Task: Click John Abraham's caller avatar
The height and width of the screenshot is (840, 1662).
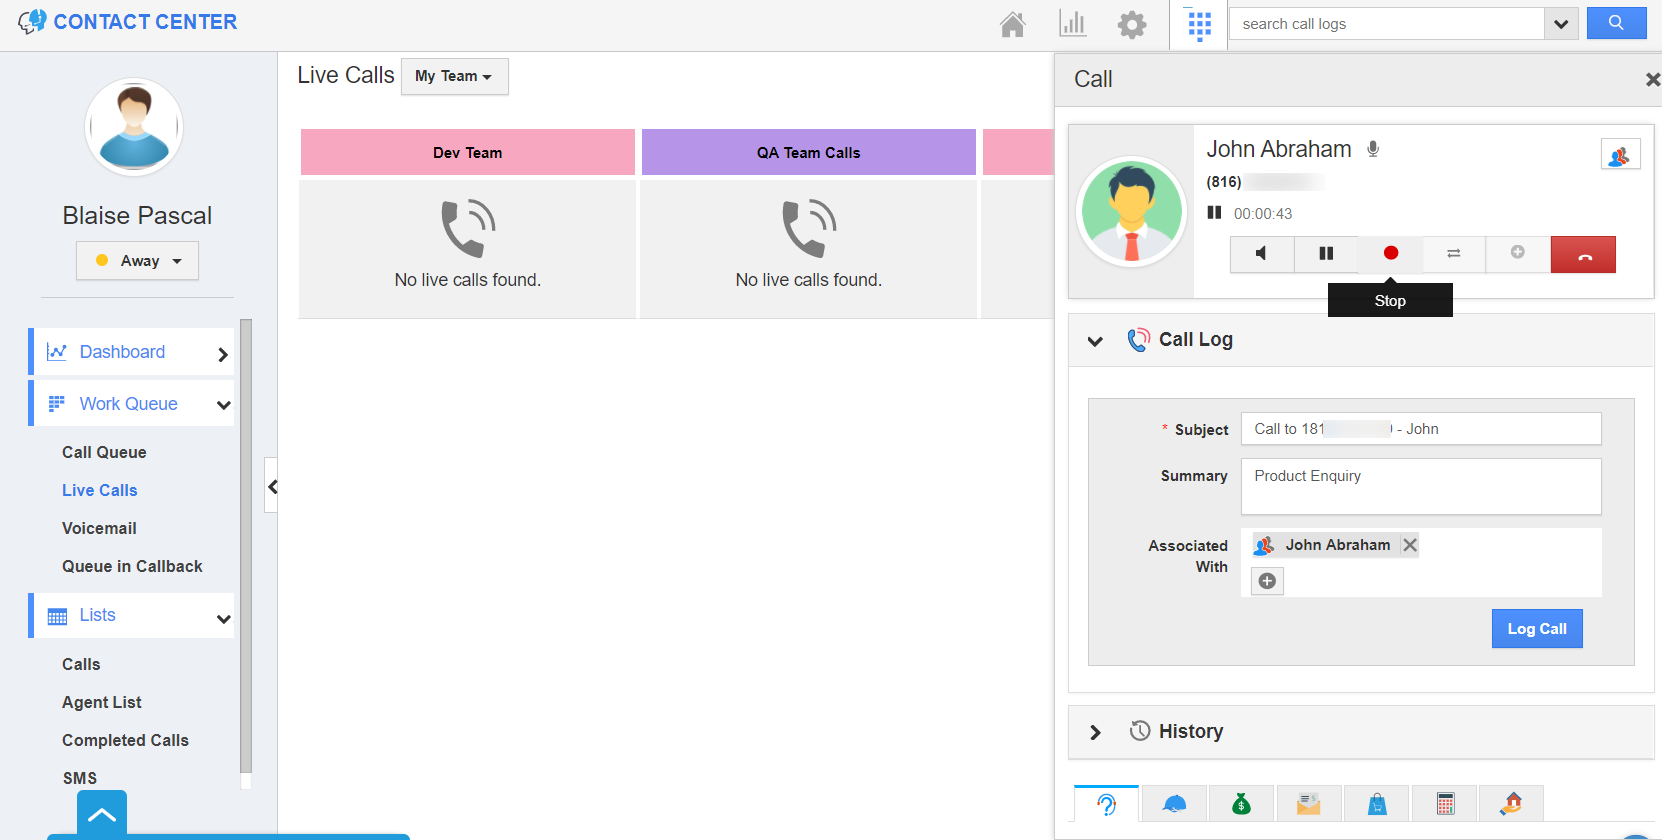Action: pyautogui.click(x=1132, y=211)
